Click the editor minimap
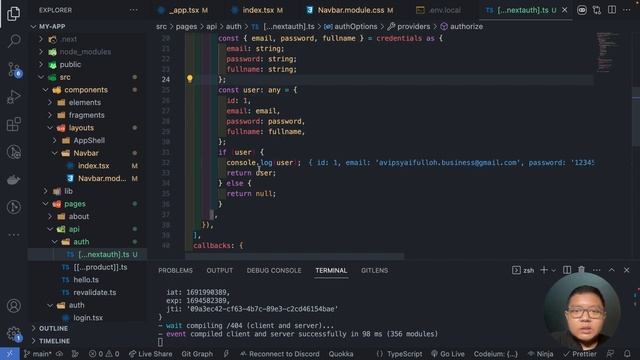The height and width of the screenshot is (360, 640). pyautogui.click(x=608, y=52)
